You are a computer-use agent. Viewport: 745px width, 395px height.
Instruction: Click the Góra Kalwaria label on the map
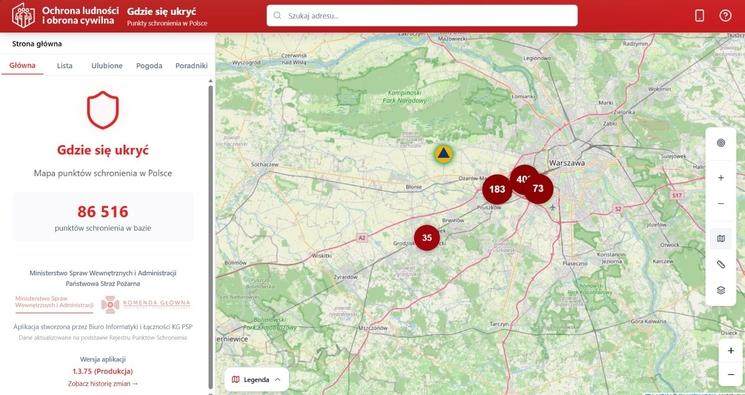pos(650,321)
